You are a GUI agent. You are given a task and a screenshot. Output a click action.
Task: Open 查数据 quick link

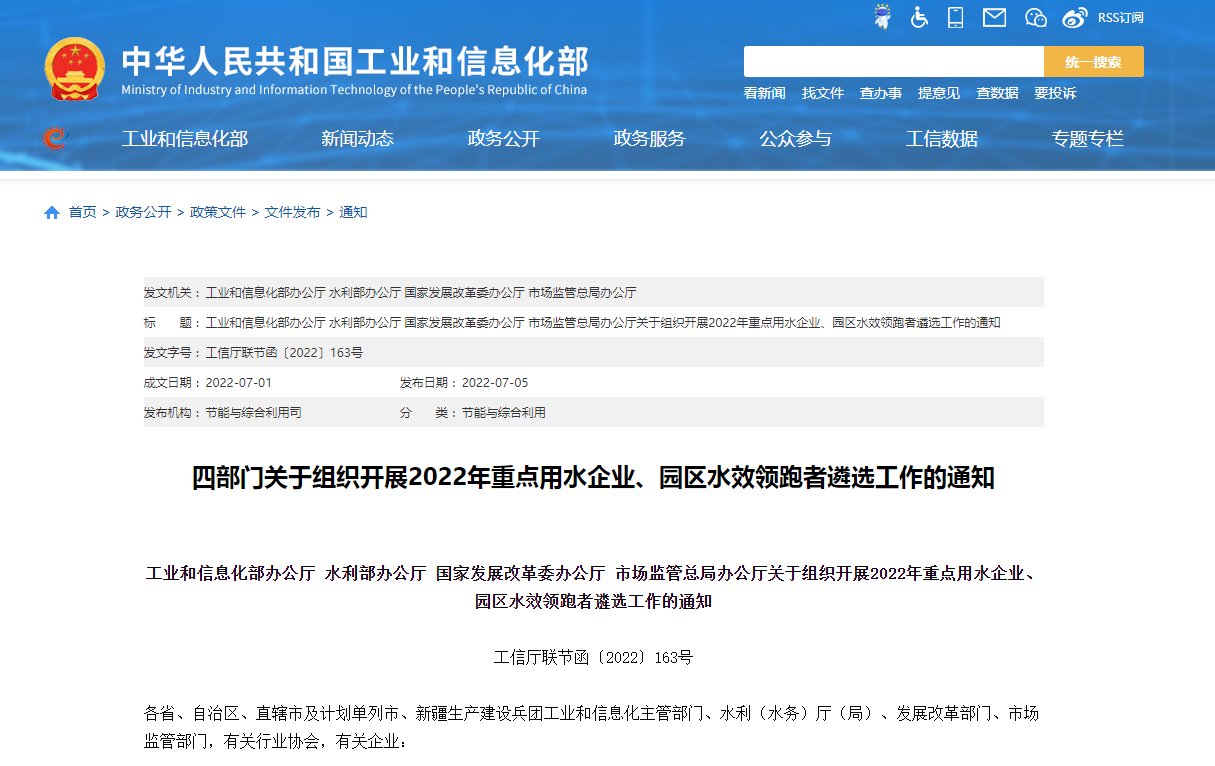click(997, 93)
